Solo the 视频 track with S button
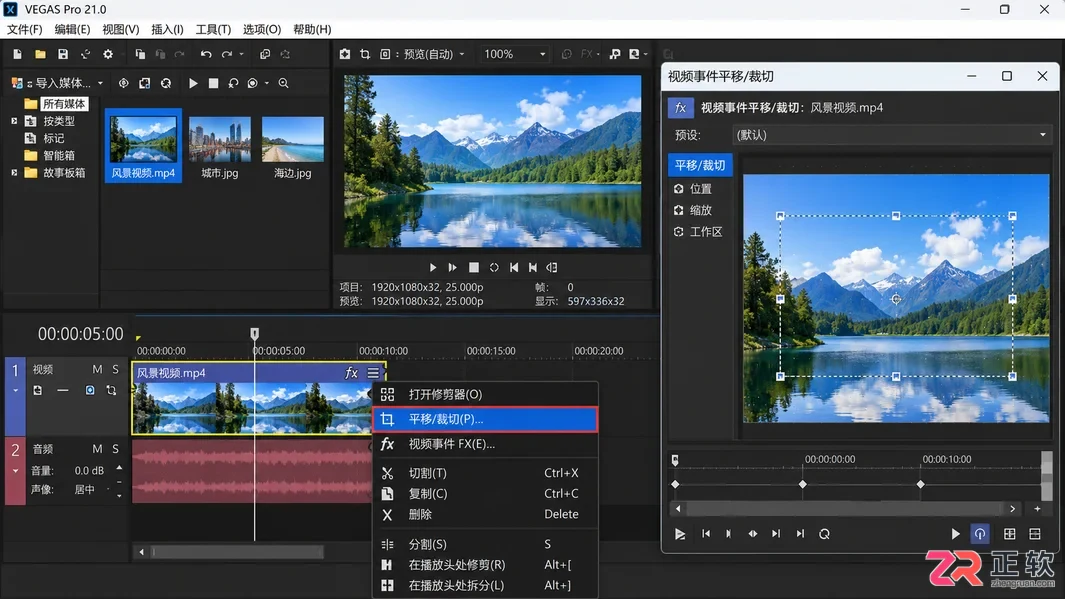The width and height of the screenshot is (1065, 599). (115, 369)
